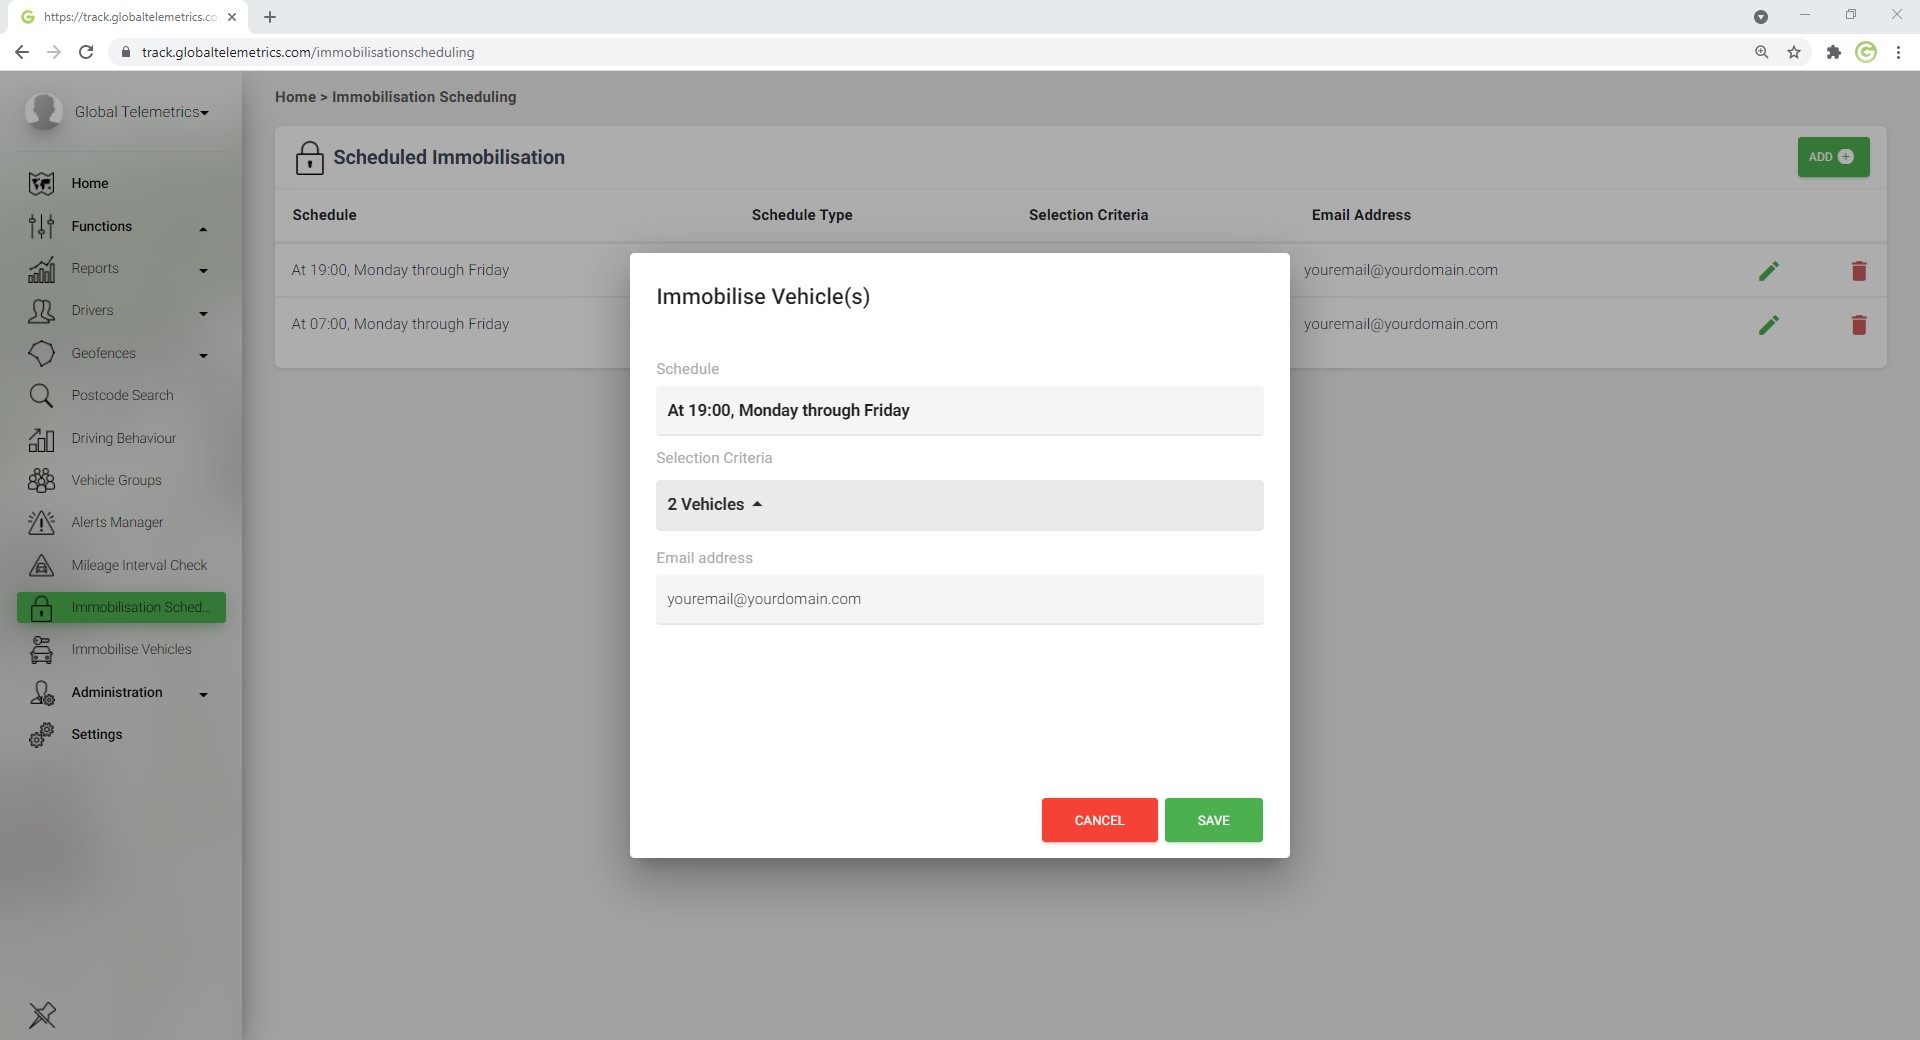Open the Global Telemetrics account dropdown
The height and width of the screenshot is (1040, 1920).
141,112
